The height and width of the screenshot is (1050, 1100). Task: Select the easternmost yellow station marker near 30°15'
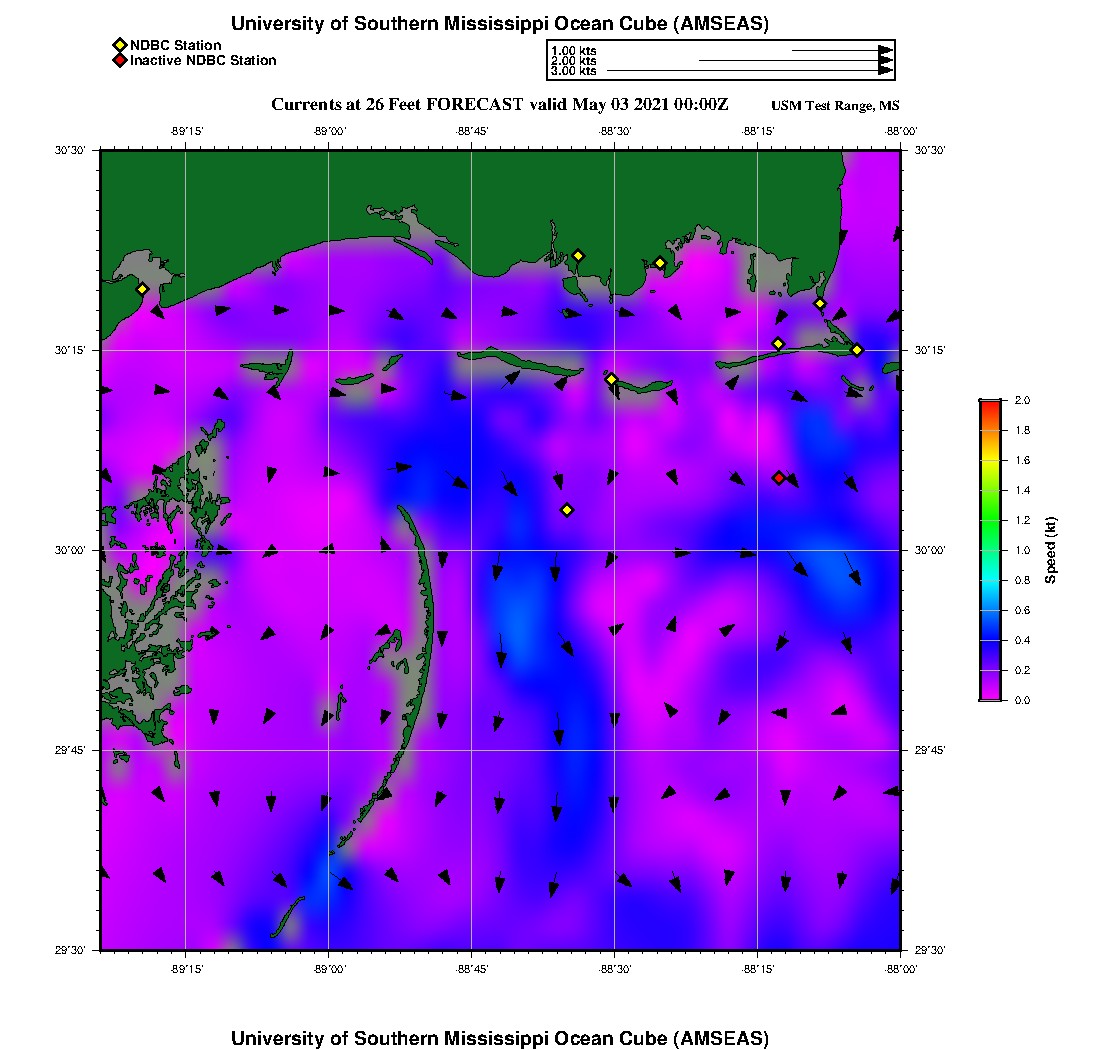point(857,349)
